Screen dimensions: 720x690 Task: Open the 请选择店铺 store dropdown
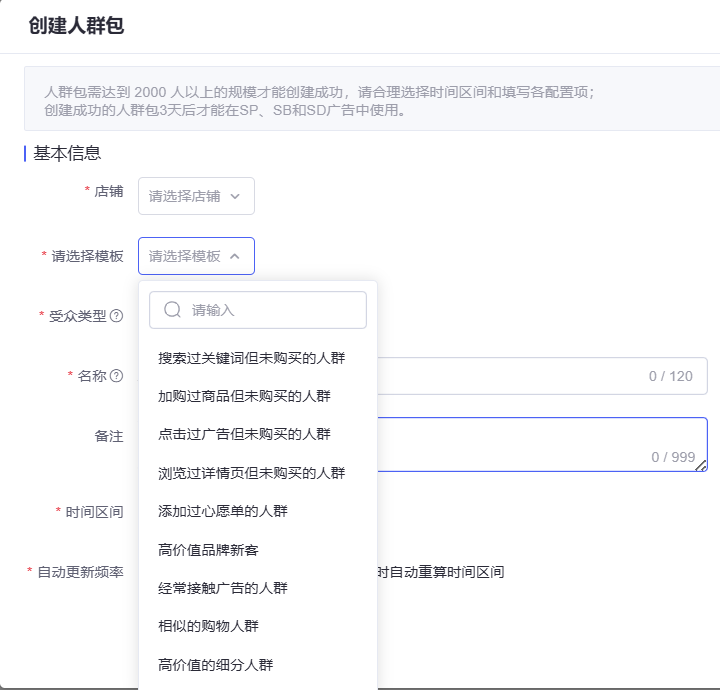196,196
